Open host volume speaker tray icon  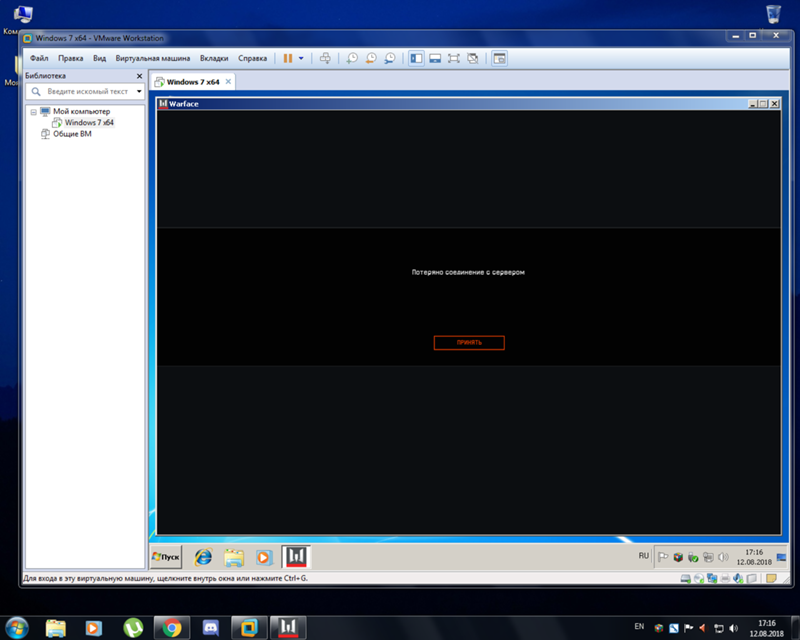click(x=734, y=628)
